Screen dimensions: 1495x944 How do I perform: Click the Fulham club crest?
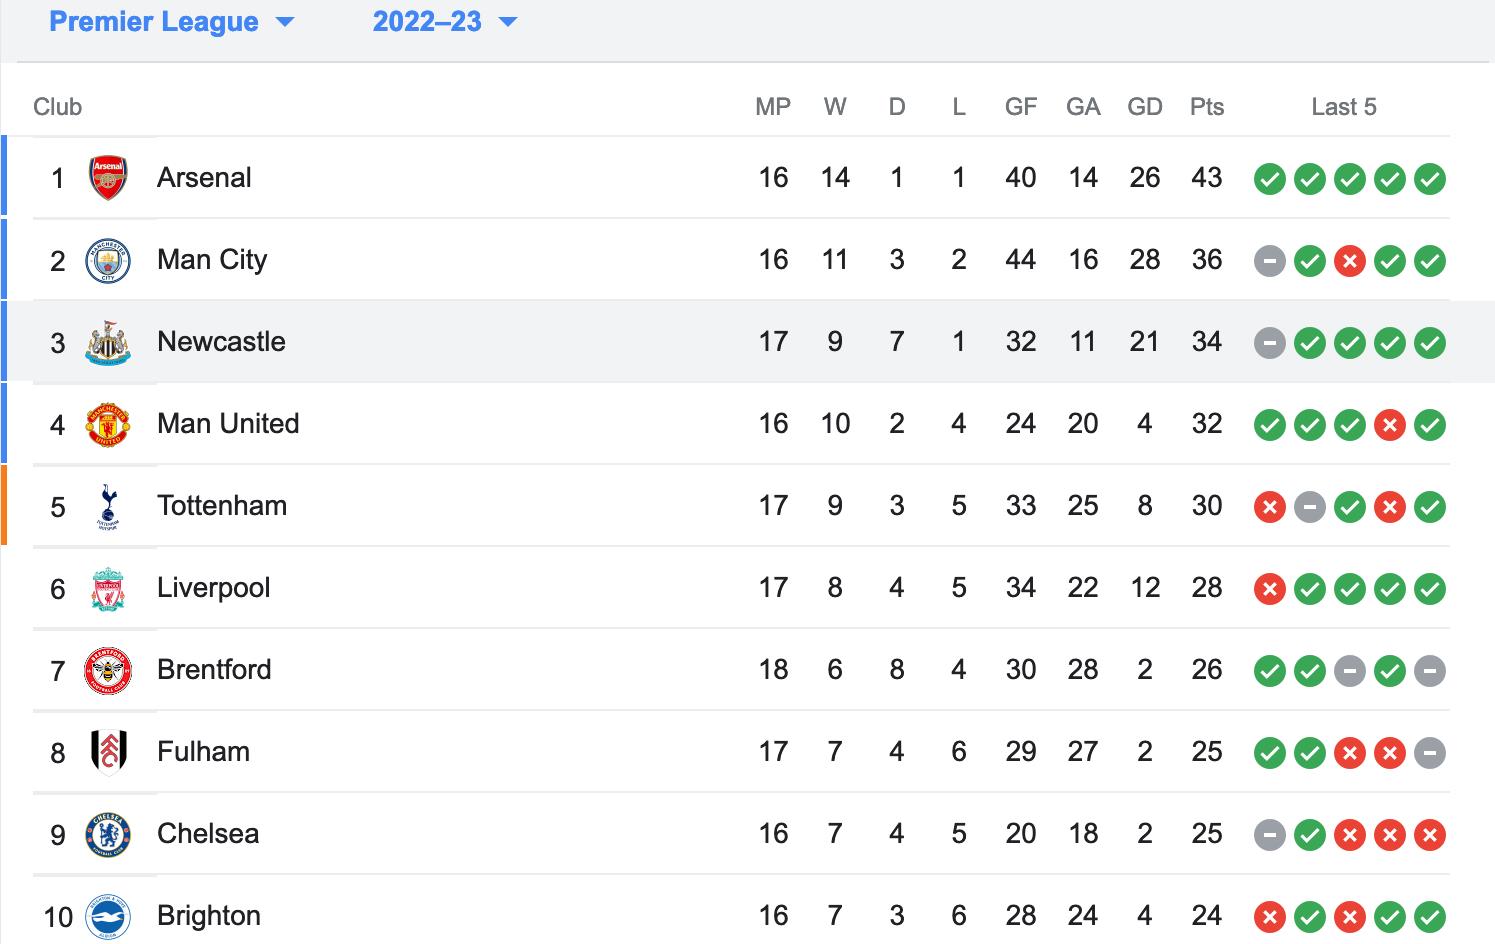click(108, 752)
